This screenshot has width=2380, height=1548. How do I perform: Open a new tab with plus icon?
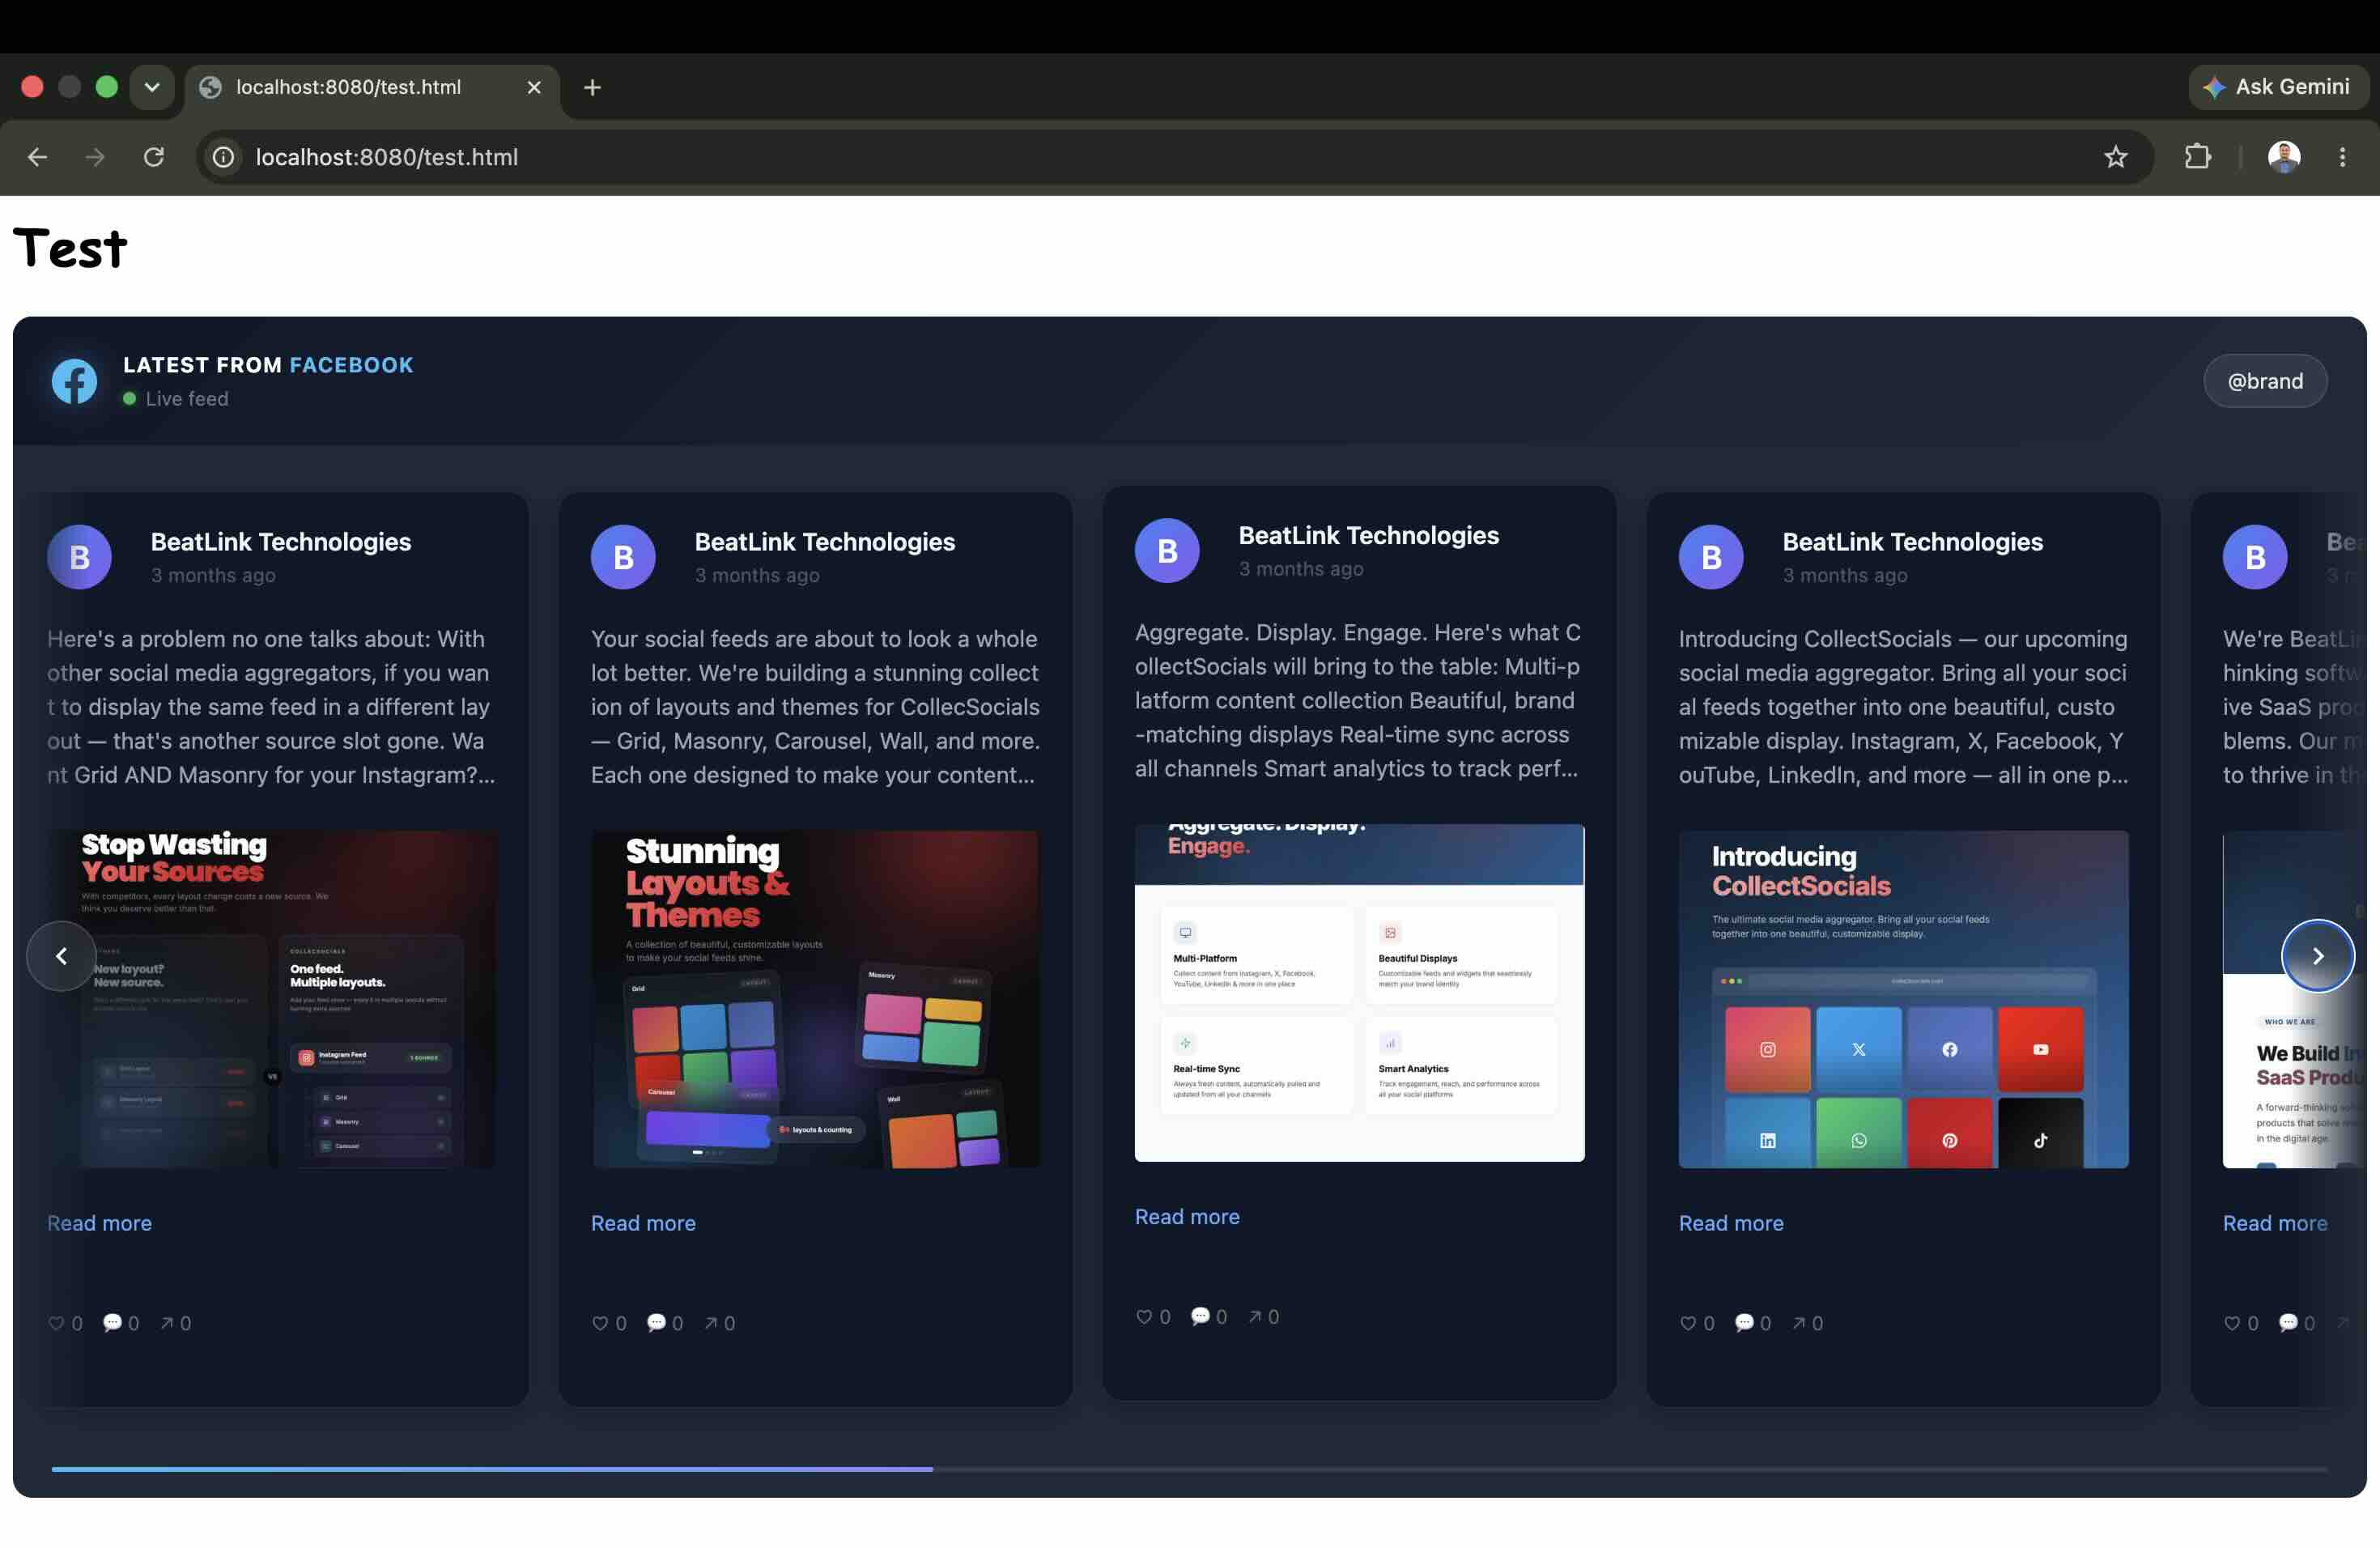coord(592,87)
